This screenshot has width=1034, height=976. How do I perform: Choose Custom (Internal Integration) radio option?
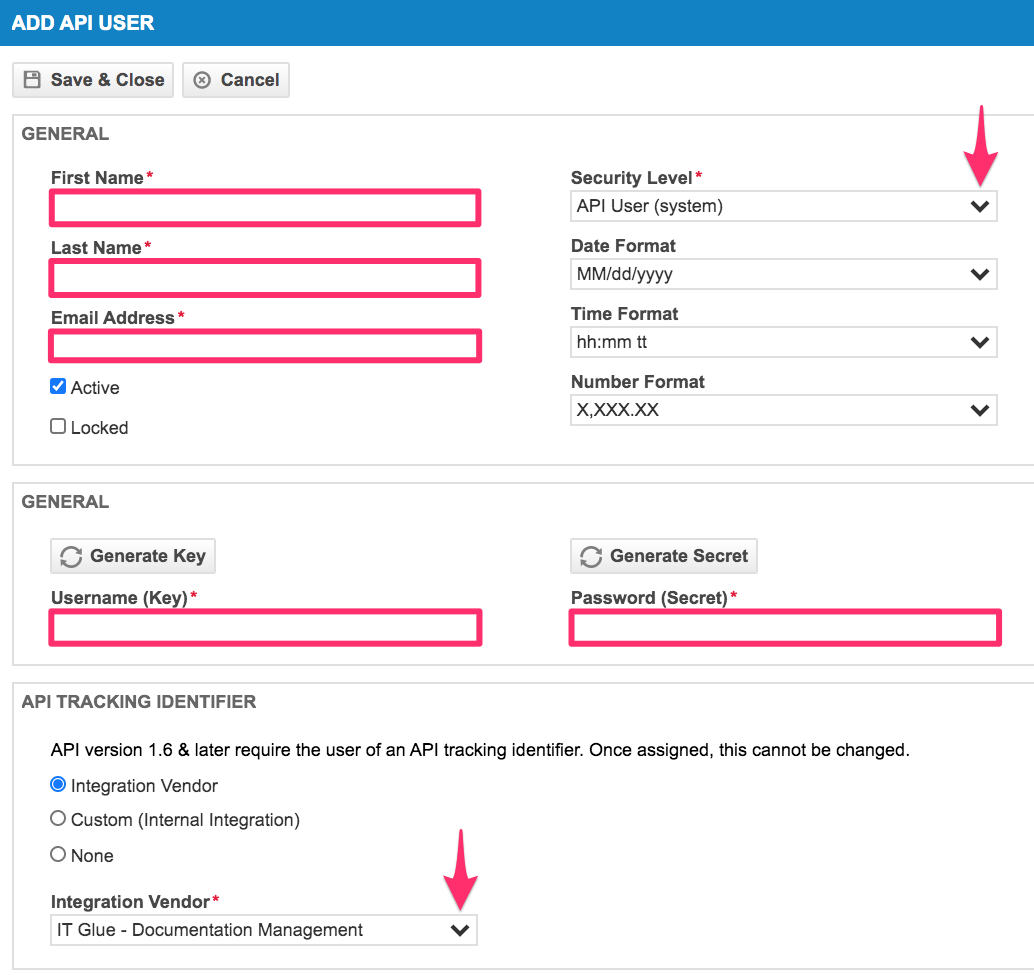58,819
